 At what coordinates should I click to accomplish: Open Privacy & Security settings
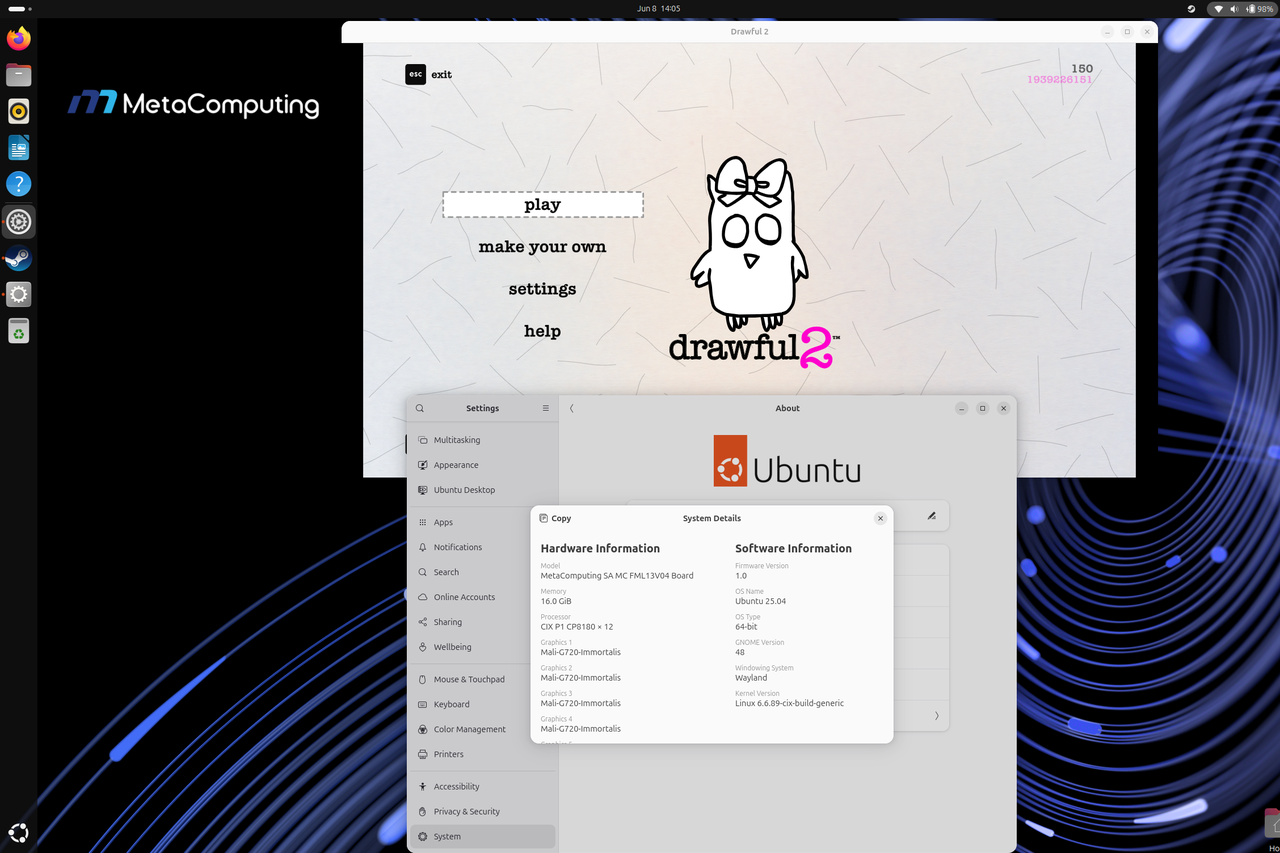[x=482, y=811]
